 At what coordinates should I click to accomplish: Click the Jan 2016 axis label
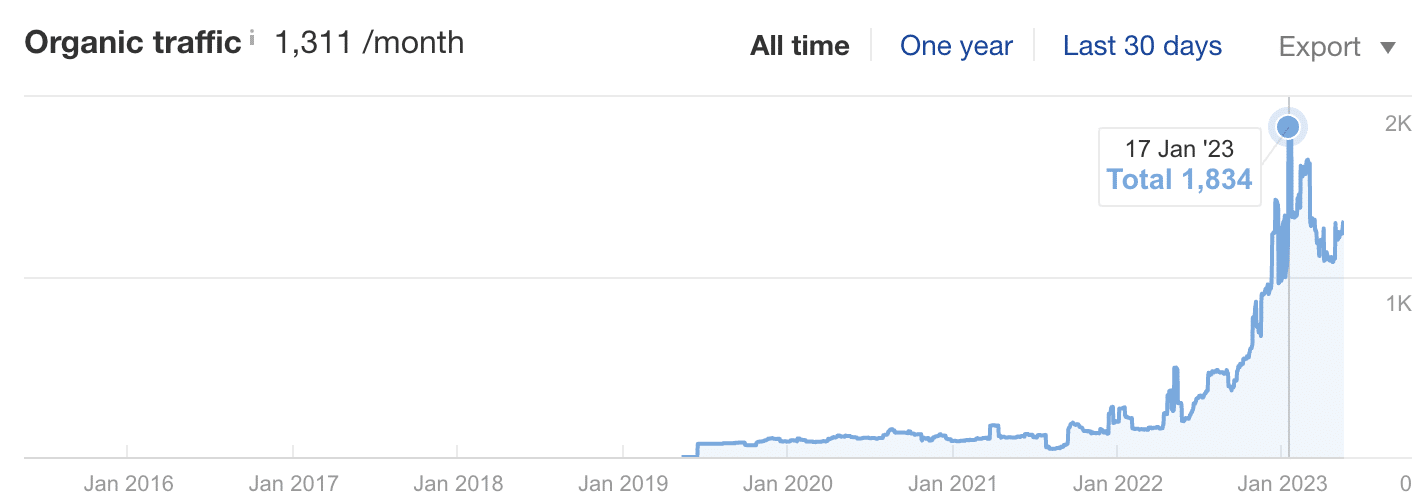127,483
